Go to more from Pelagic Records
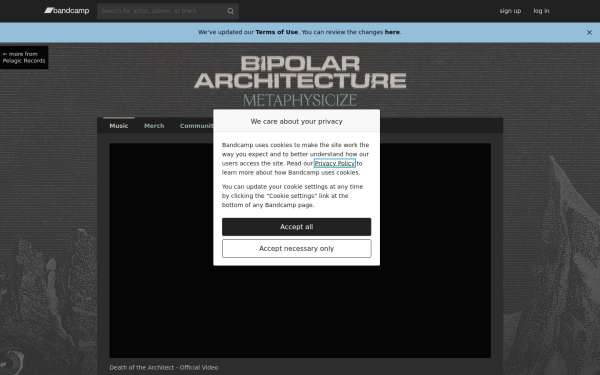600x375 pixels. [24, 57]
